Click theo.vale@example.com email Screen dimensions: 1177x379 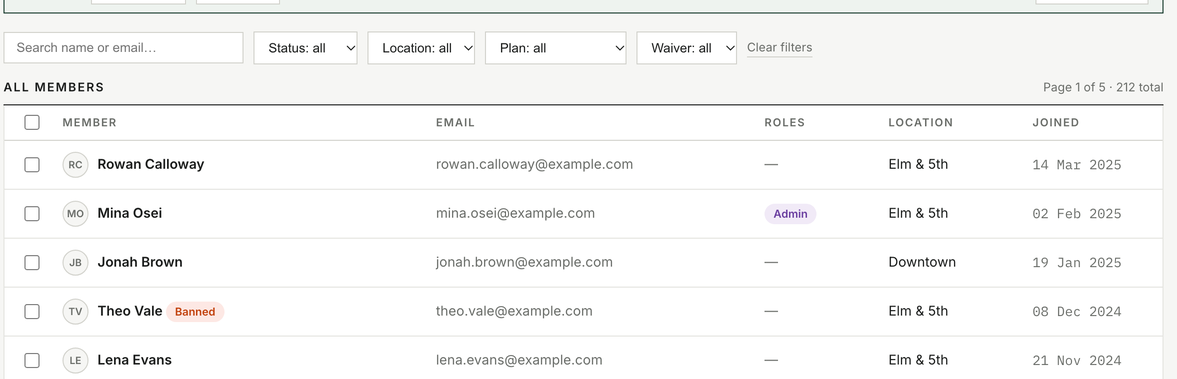coord(514,311)
